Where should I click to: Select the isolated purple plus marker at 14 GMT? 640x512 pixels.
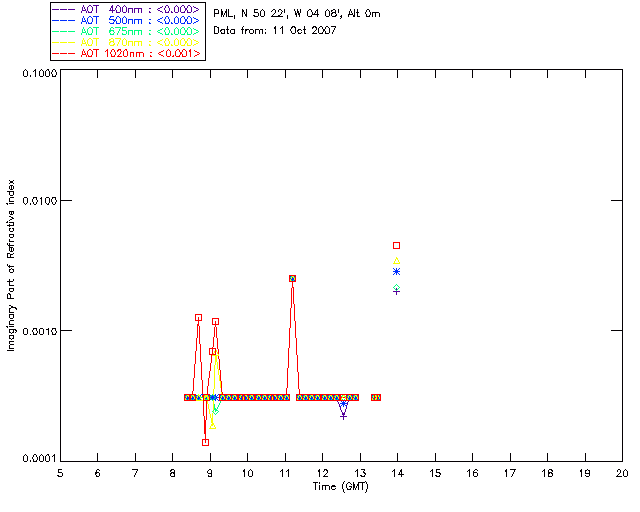coord(396,292)
